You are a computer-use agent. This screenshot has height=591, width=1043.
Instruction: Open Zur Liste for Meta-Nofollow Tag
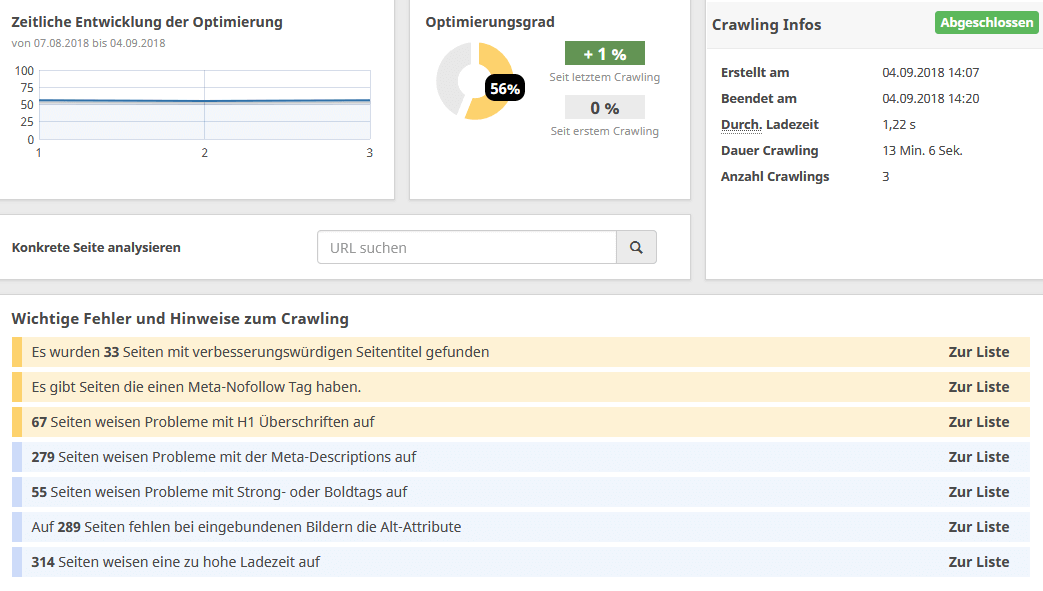(978, 387)
